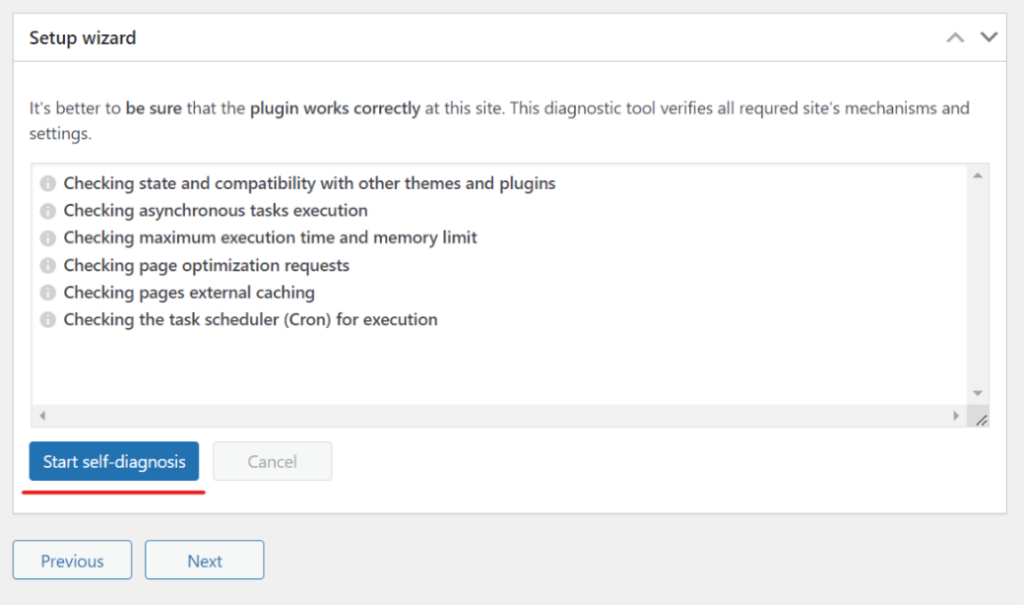Start the self-diagnosis
Screen dimensions: 1024x605
pos(114,461)
